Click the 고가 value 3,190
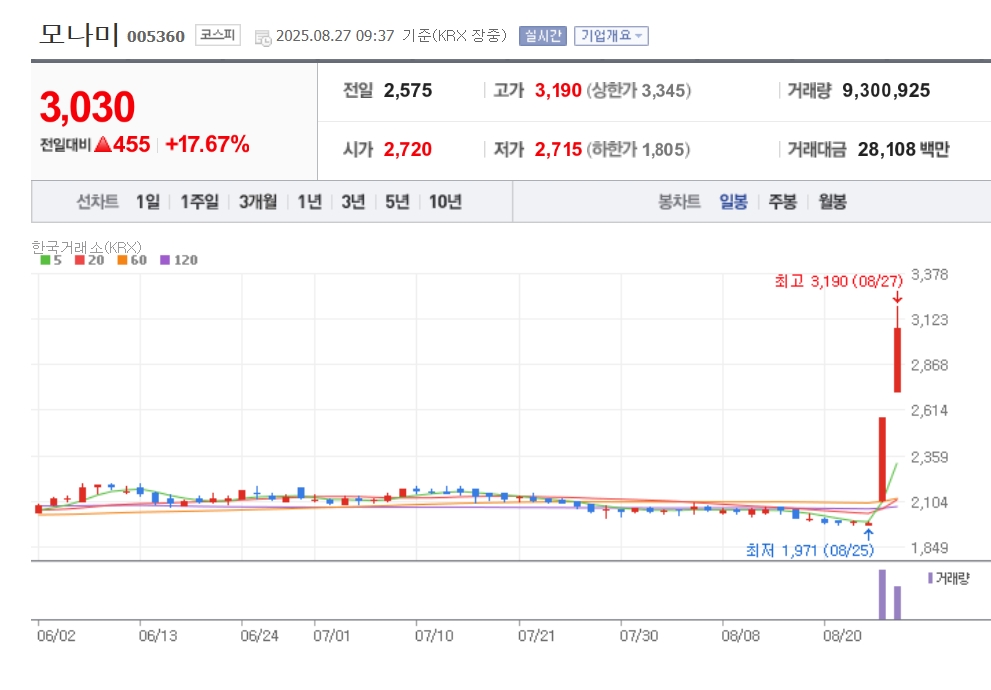Screen dimensions: 991x690 558,90
